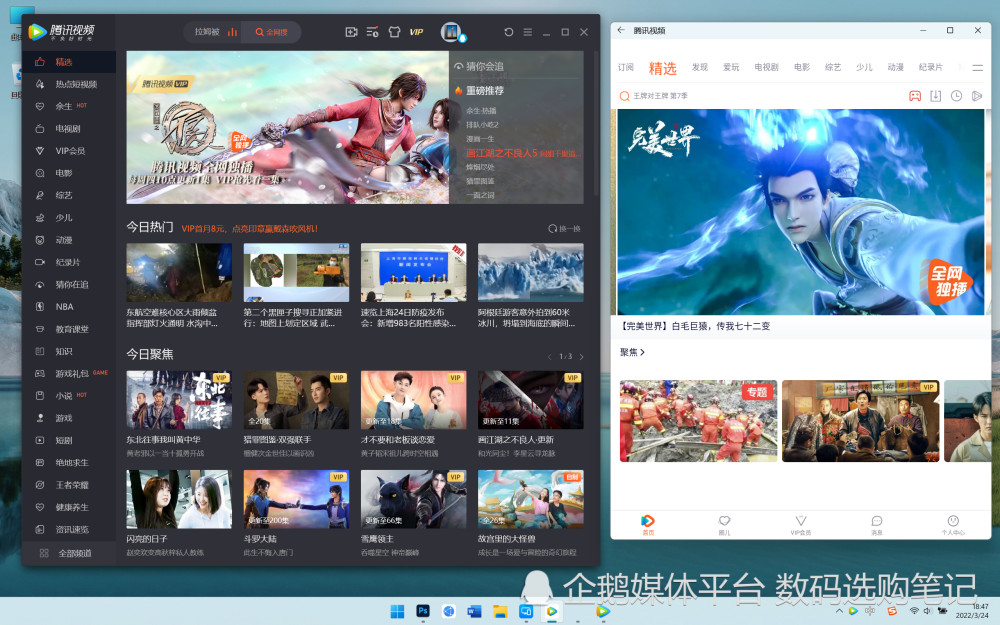Open the watch history list icon
This screenshot has height=625, width=1000.
click(372, 32)
